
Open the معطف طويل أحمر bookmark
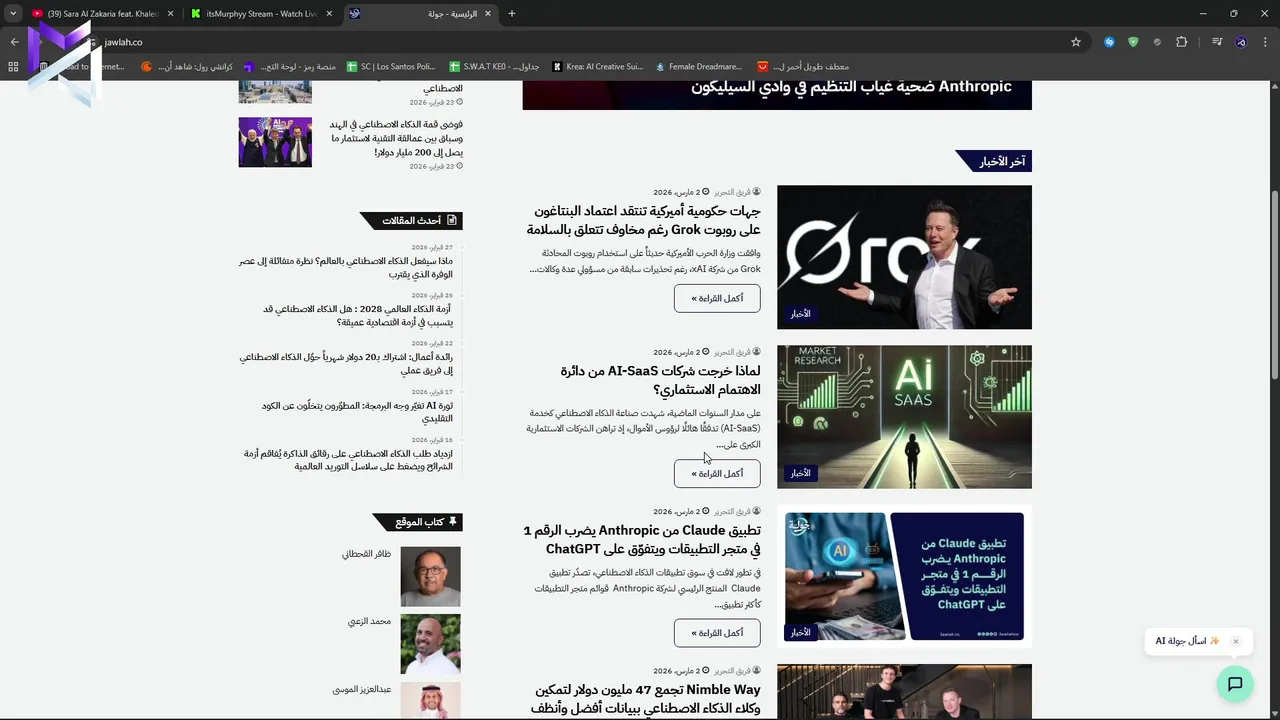tap(803, 66)
